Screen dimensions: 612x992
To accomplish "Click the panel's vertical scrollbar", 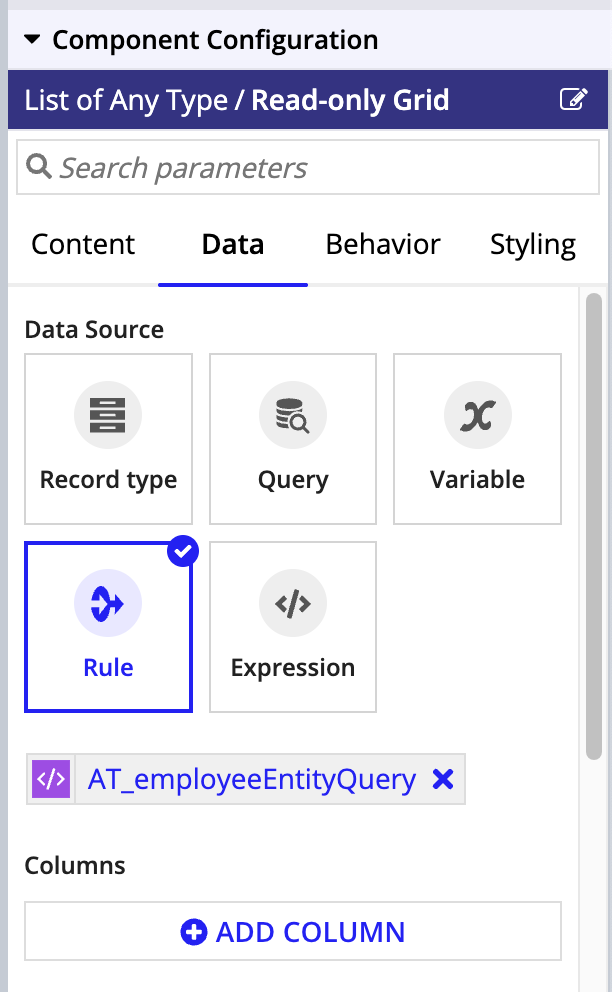I will coord(594,526).
